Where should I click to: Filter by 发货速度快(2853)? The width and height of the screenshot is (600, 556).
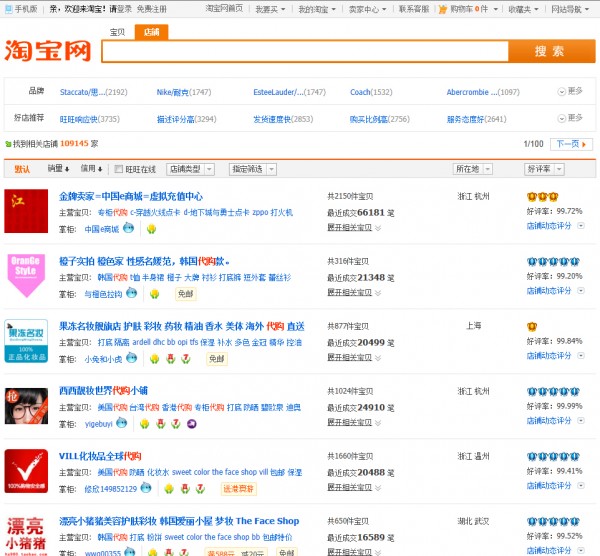[x=283, y=119]
